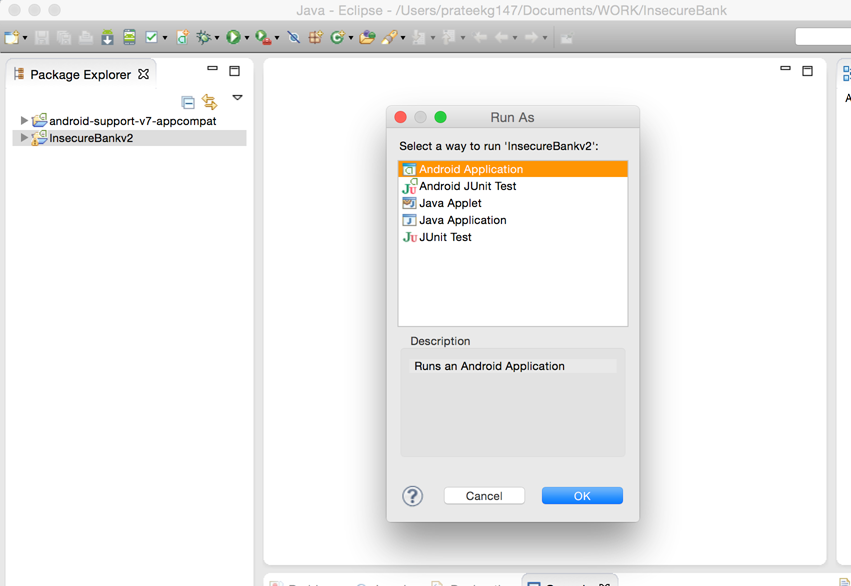Click the Help question mark icon
851x586 pixels.
tap(412, 496)
